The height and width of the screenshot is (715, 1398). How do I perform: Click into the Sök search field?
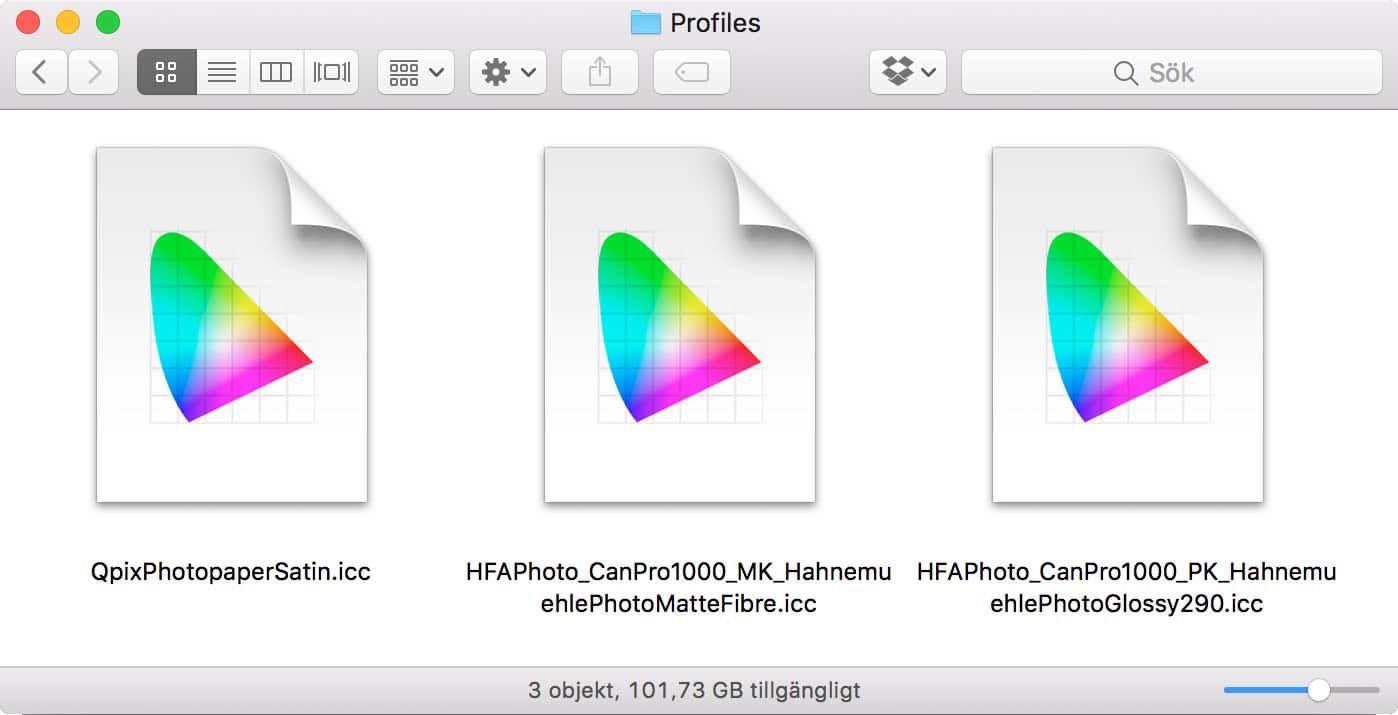click(1170, 72)
